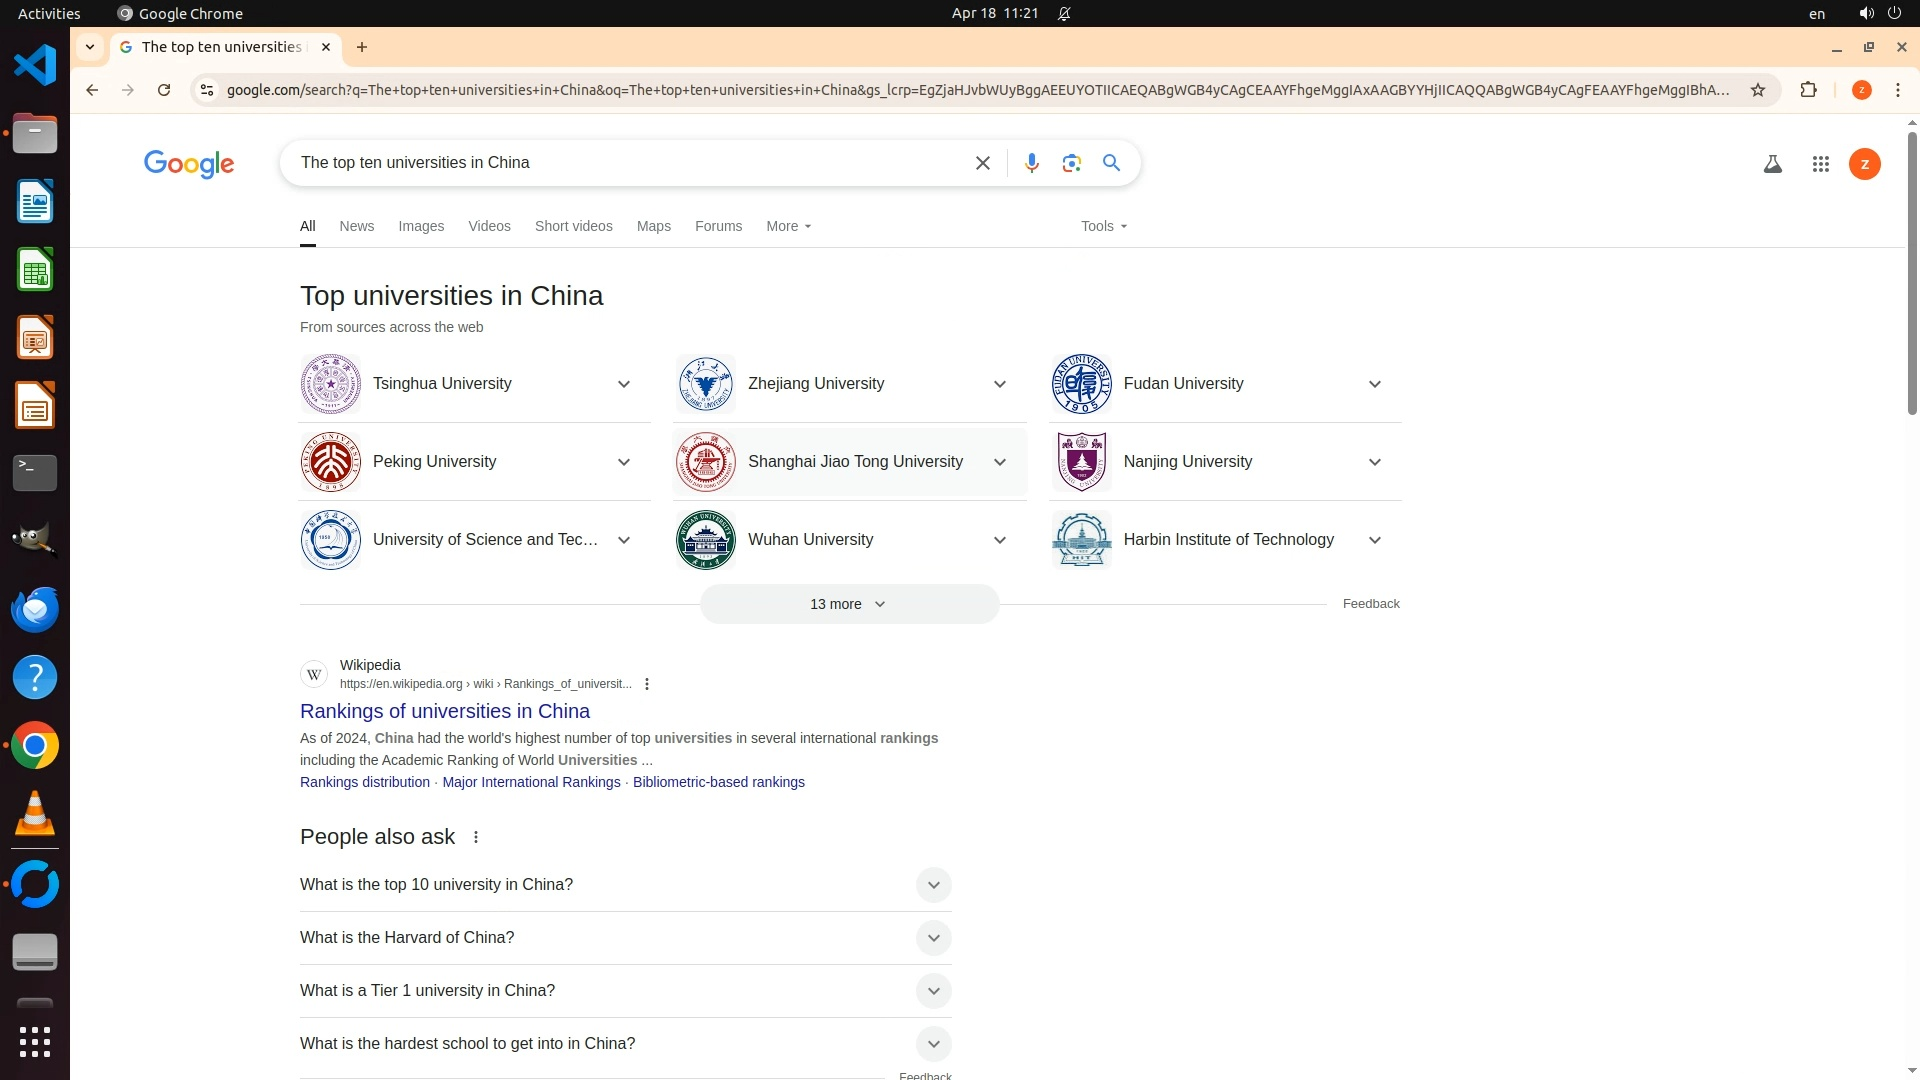Expand "What is the Harvard of China?"
Image resolution: width=1920 pixels, height=1080 pixels.
[x=932, y=938]
